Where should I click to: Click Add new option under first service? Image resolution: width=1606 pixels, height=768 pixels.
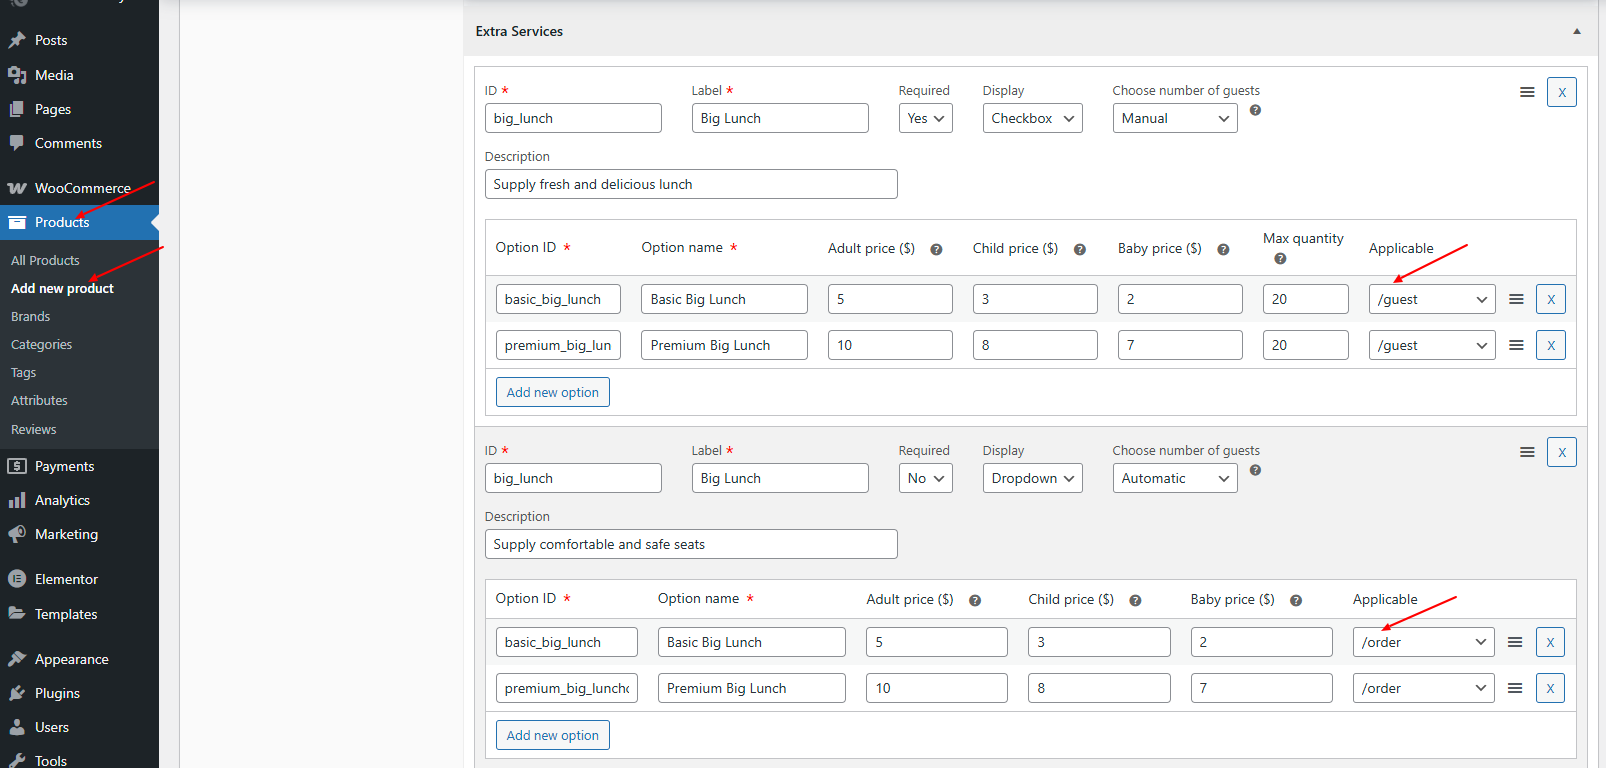[552, 392]
